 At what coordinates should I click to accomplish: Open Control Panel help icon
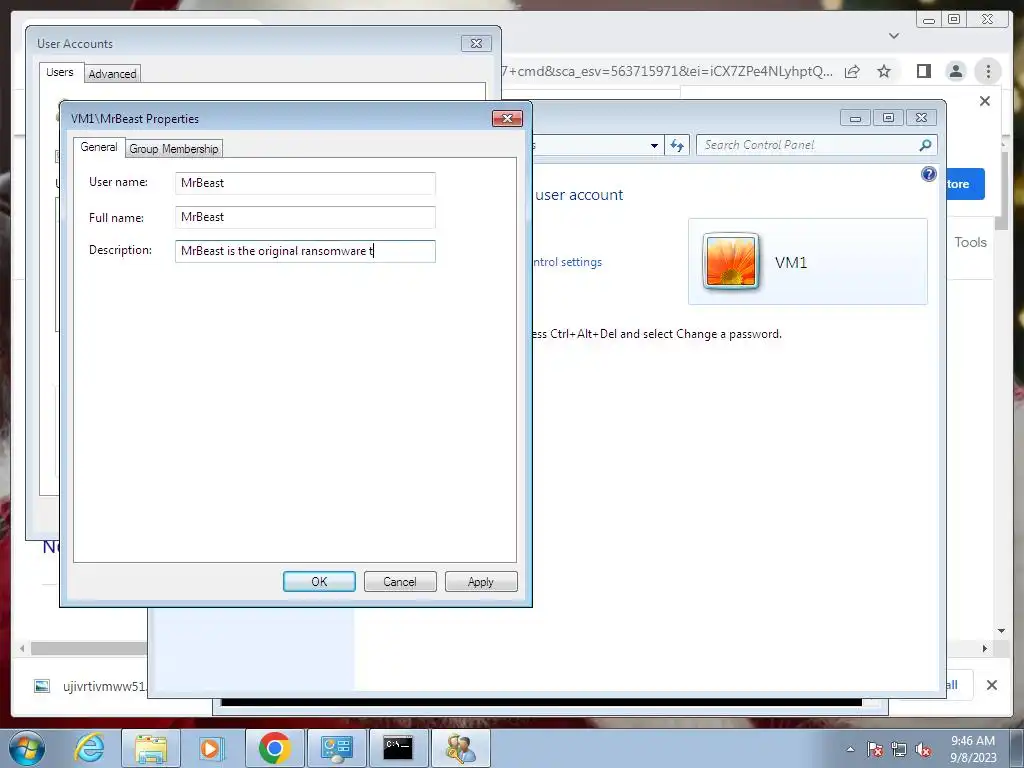(x=928, y=174)
